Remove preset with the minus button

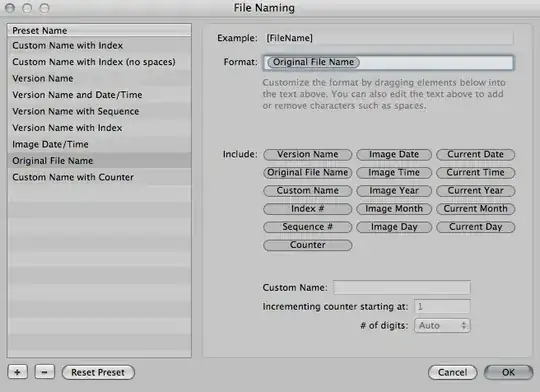44,372
